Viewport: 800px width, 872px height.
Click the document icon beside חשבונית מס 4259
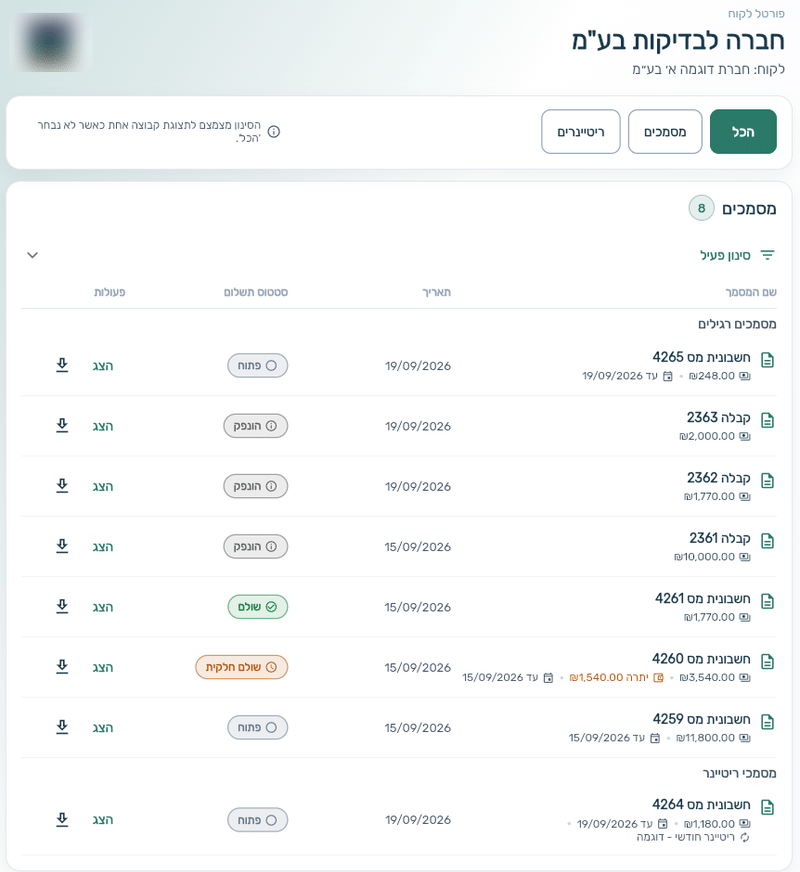coord(768,722)
